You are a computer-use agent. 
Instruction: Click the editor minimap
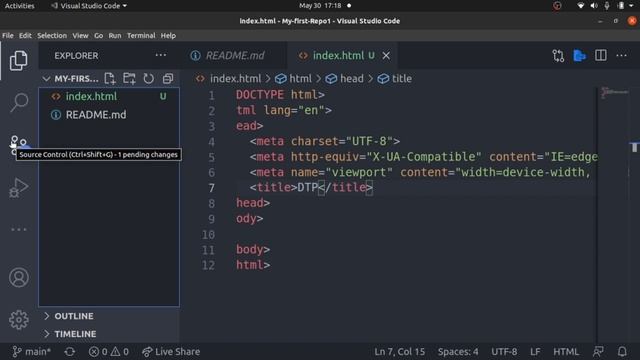[615, 93]
